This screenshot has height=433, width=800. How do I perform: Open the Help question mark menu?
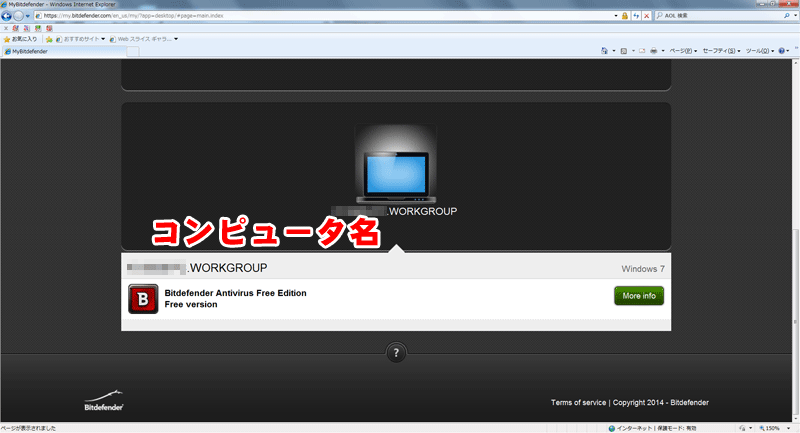click(784, 51)
